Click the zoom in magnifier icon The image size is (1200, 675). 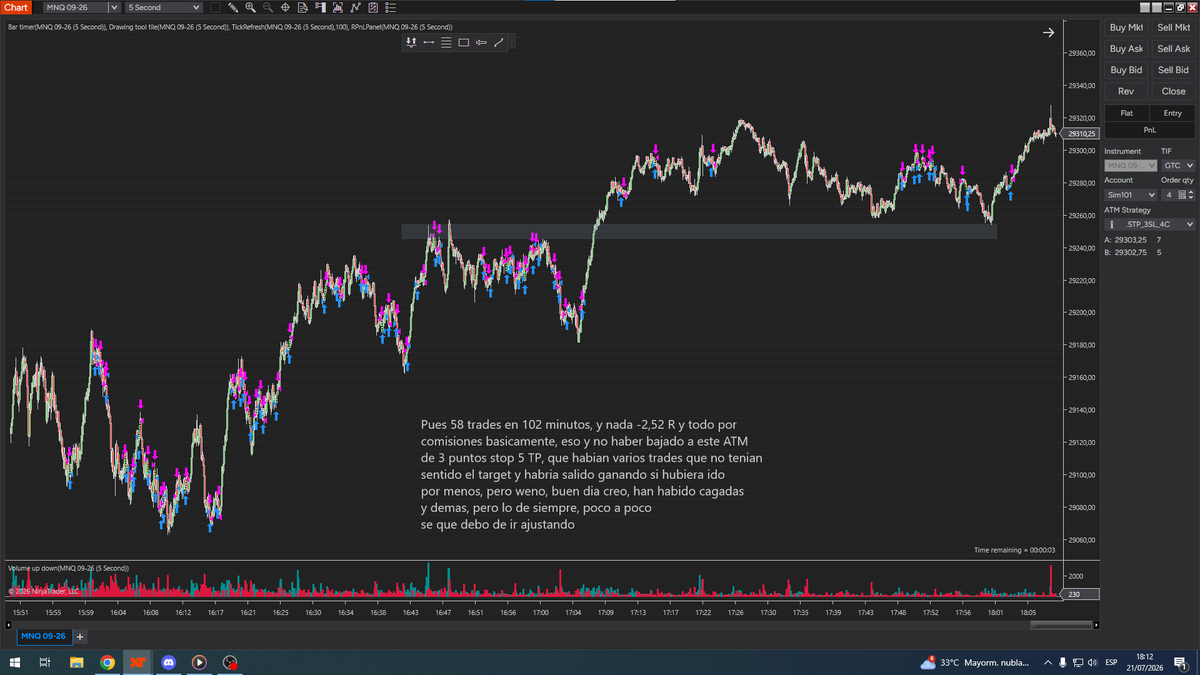click(x=250, y=7)
